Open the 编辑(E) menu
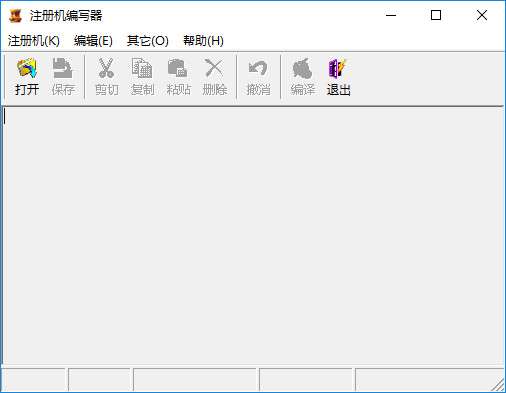This screenshot has width=506, height=393. [93, 41]
